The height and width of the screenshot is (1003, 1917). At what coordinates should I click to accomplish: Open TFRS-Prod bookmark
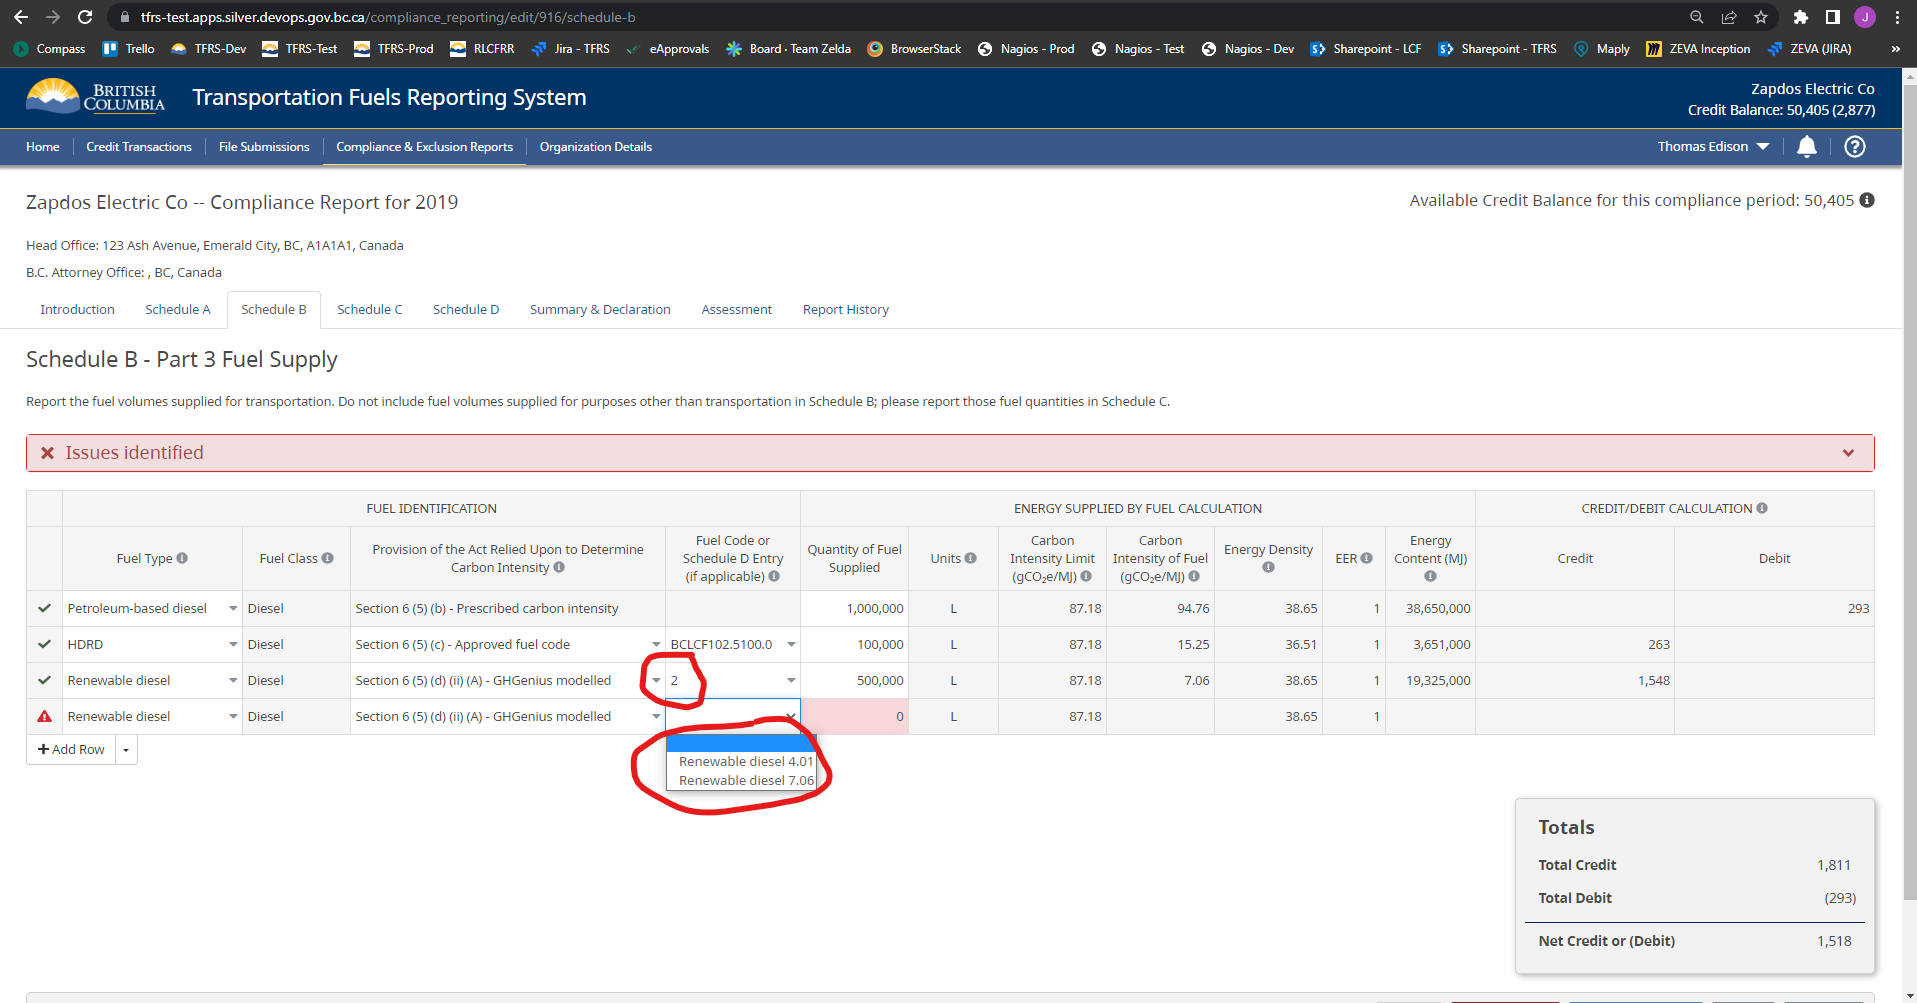(394, 48)
